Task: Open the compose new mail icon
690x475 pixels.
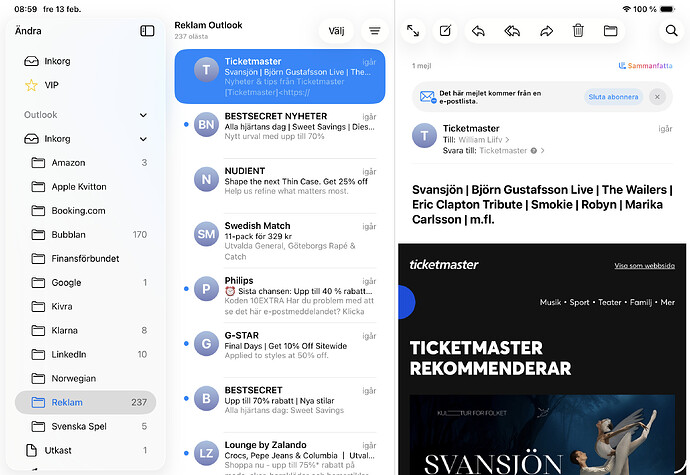Action: (x=445, y=30)
